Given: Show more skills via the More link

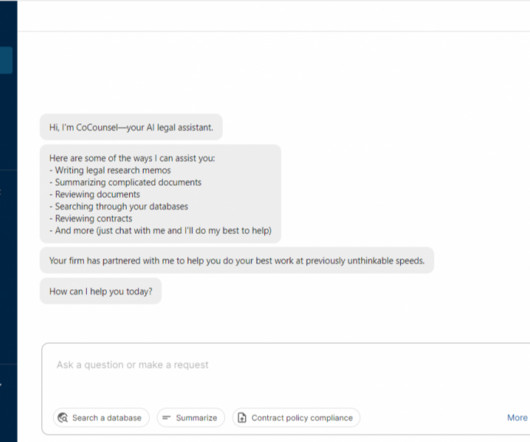Looking at the screenshot, I should pyautogui.click(x=517, y=418).
